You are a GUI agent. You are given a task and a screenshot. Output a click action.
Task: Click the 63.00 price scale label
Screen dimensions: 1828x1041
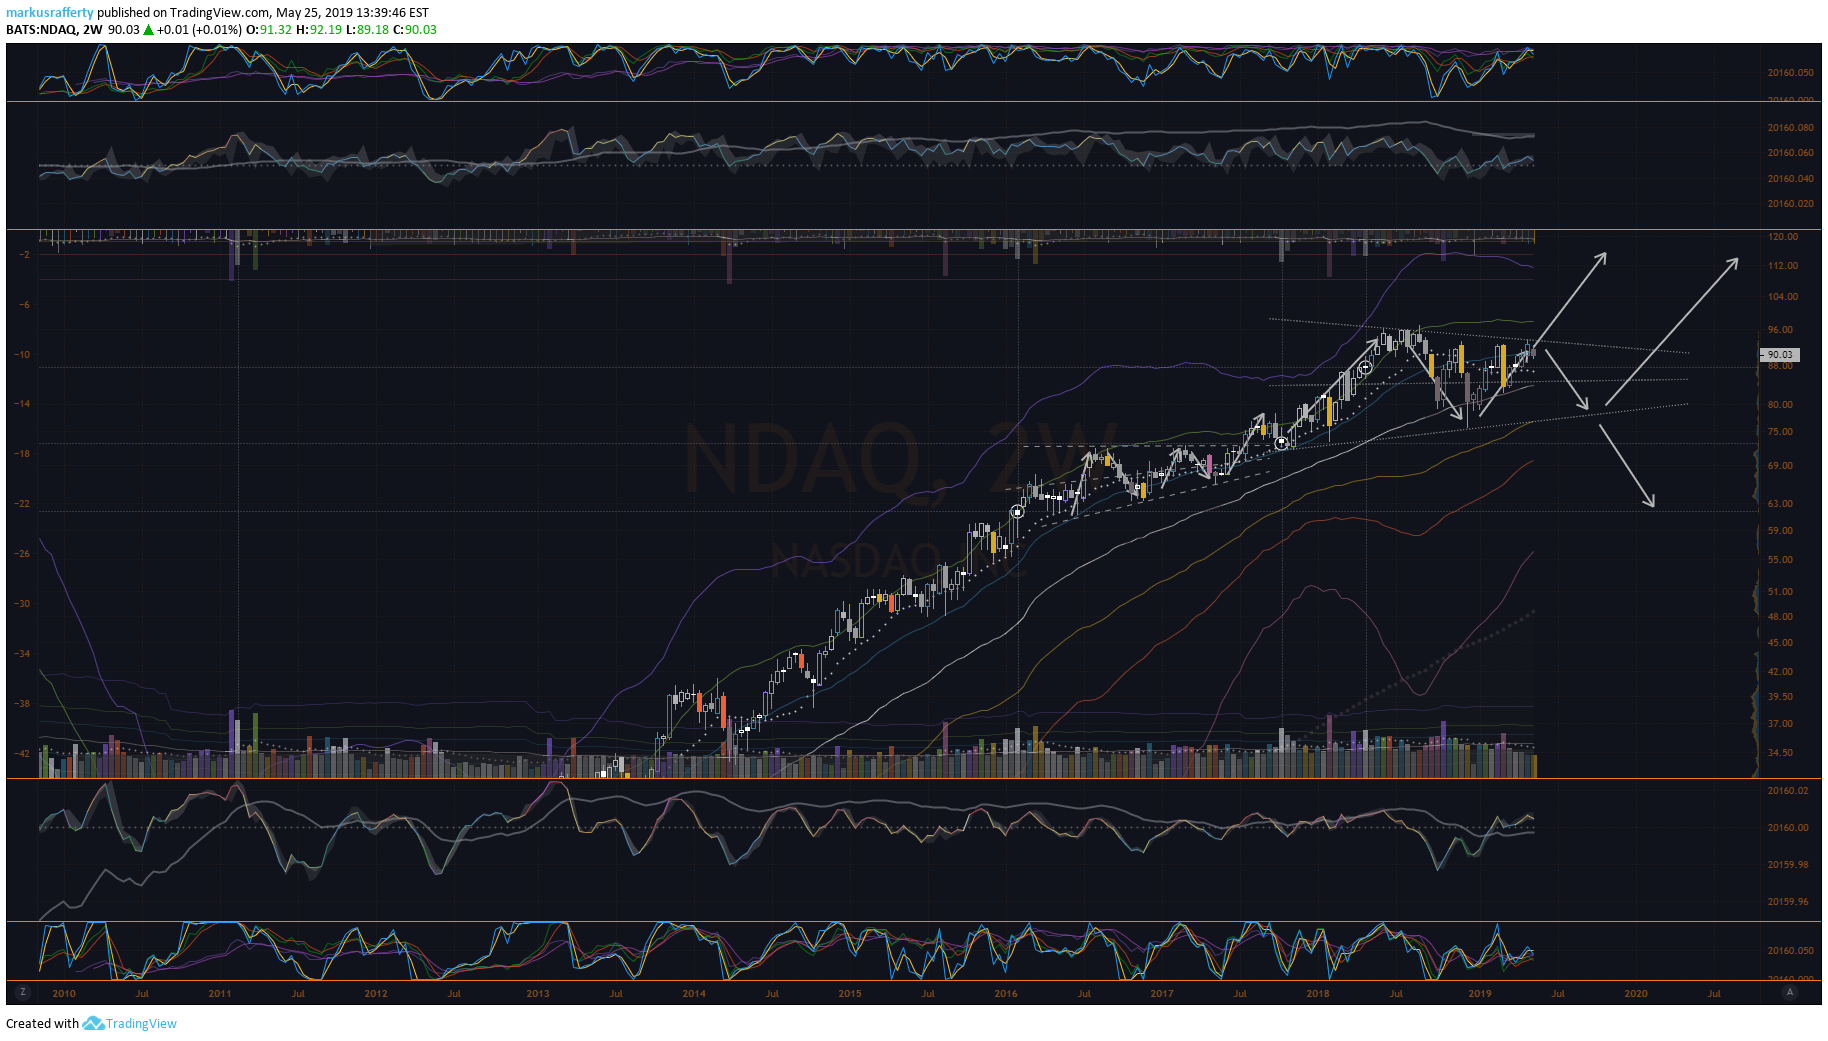pos(1780,503)
